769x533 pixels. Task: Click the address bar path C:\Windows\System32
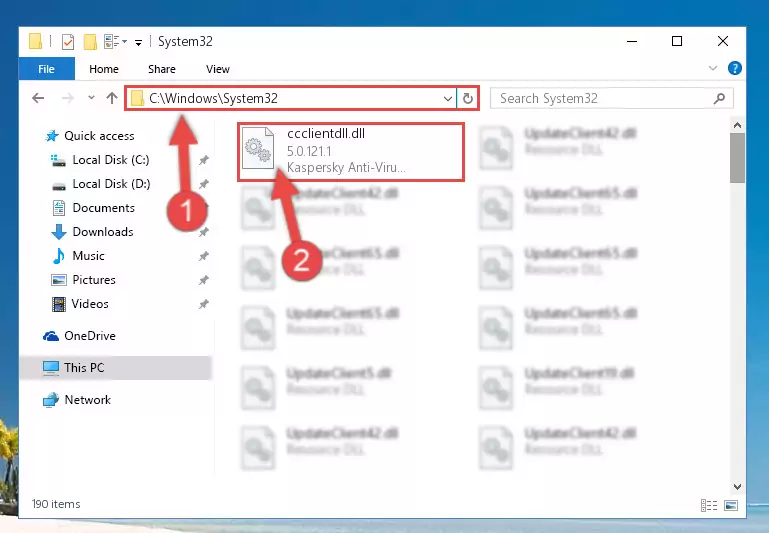point(213,98)
